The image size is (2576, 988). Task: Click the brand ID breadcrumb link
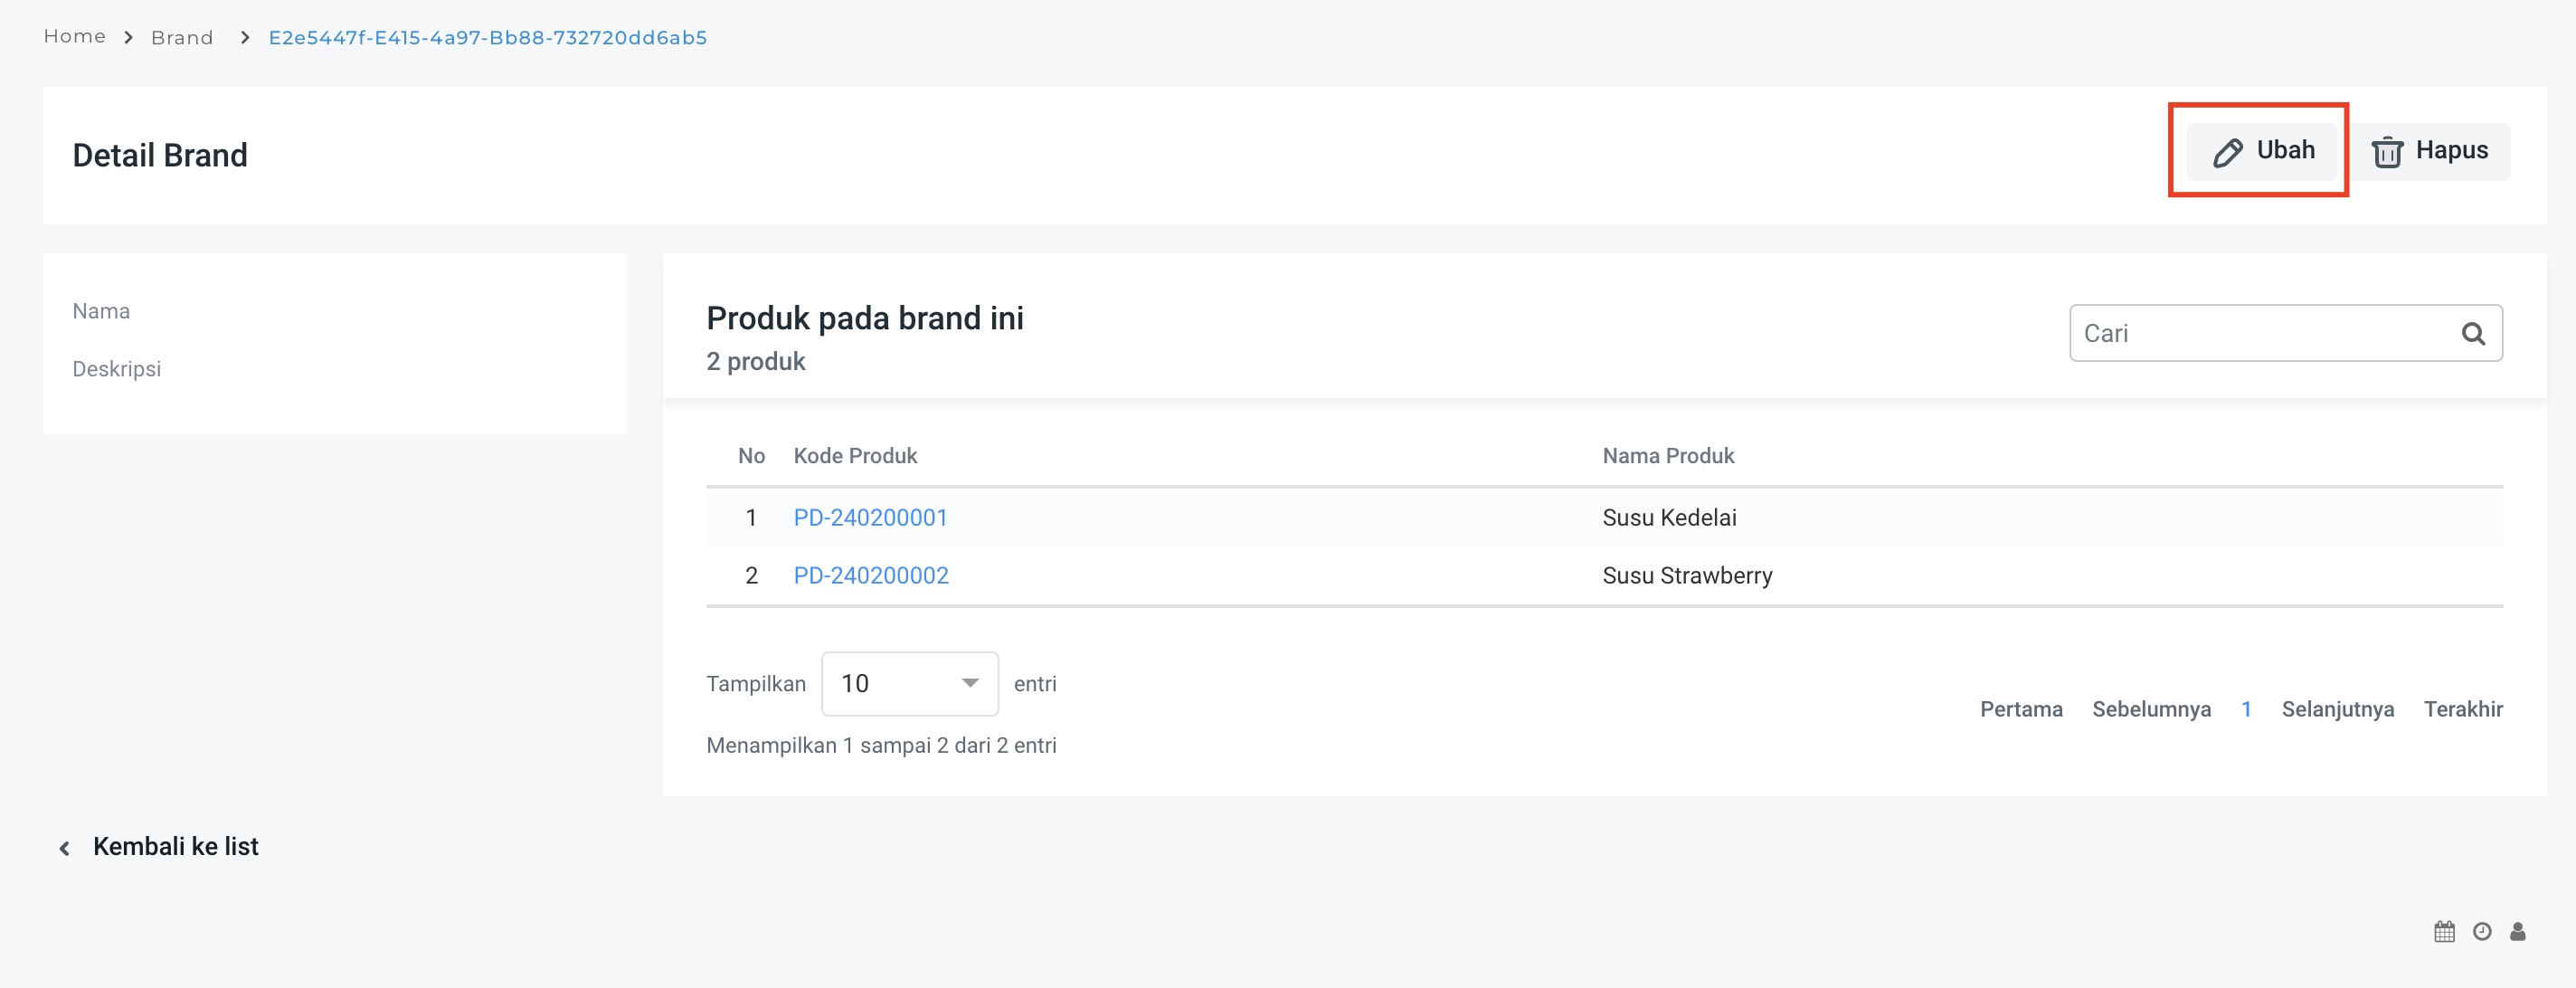(x=488, y=38)
